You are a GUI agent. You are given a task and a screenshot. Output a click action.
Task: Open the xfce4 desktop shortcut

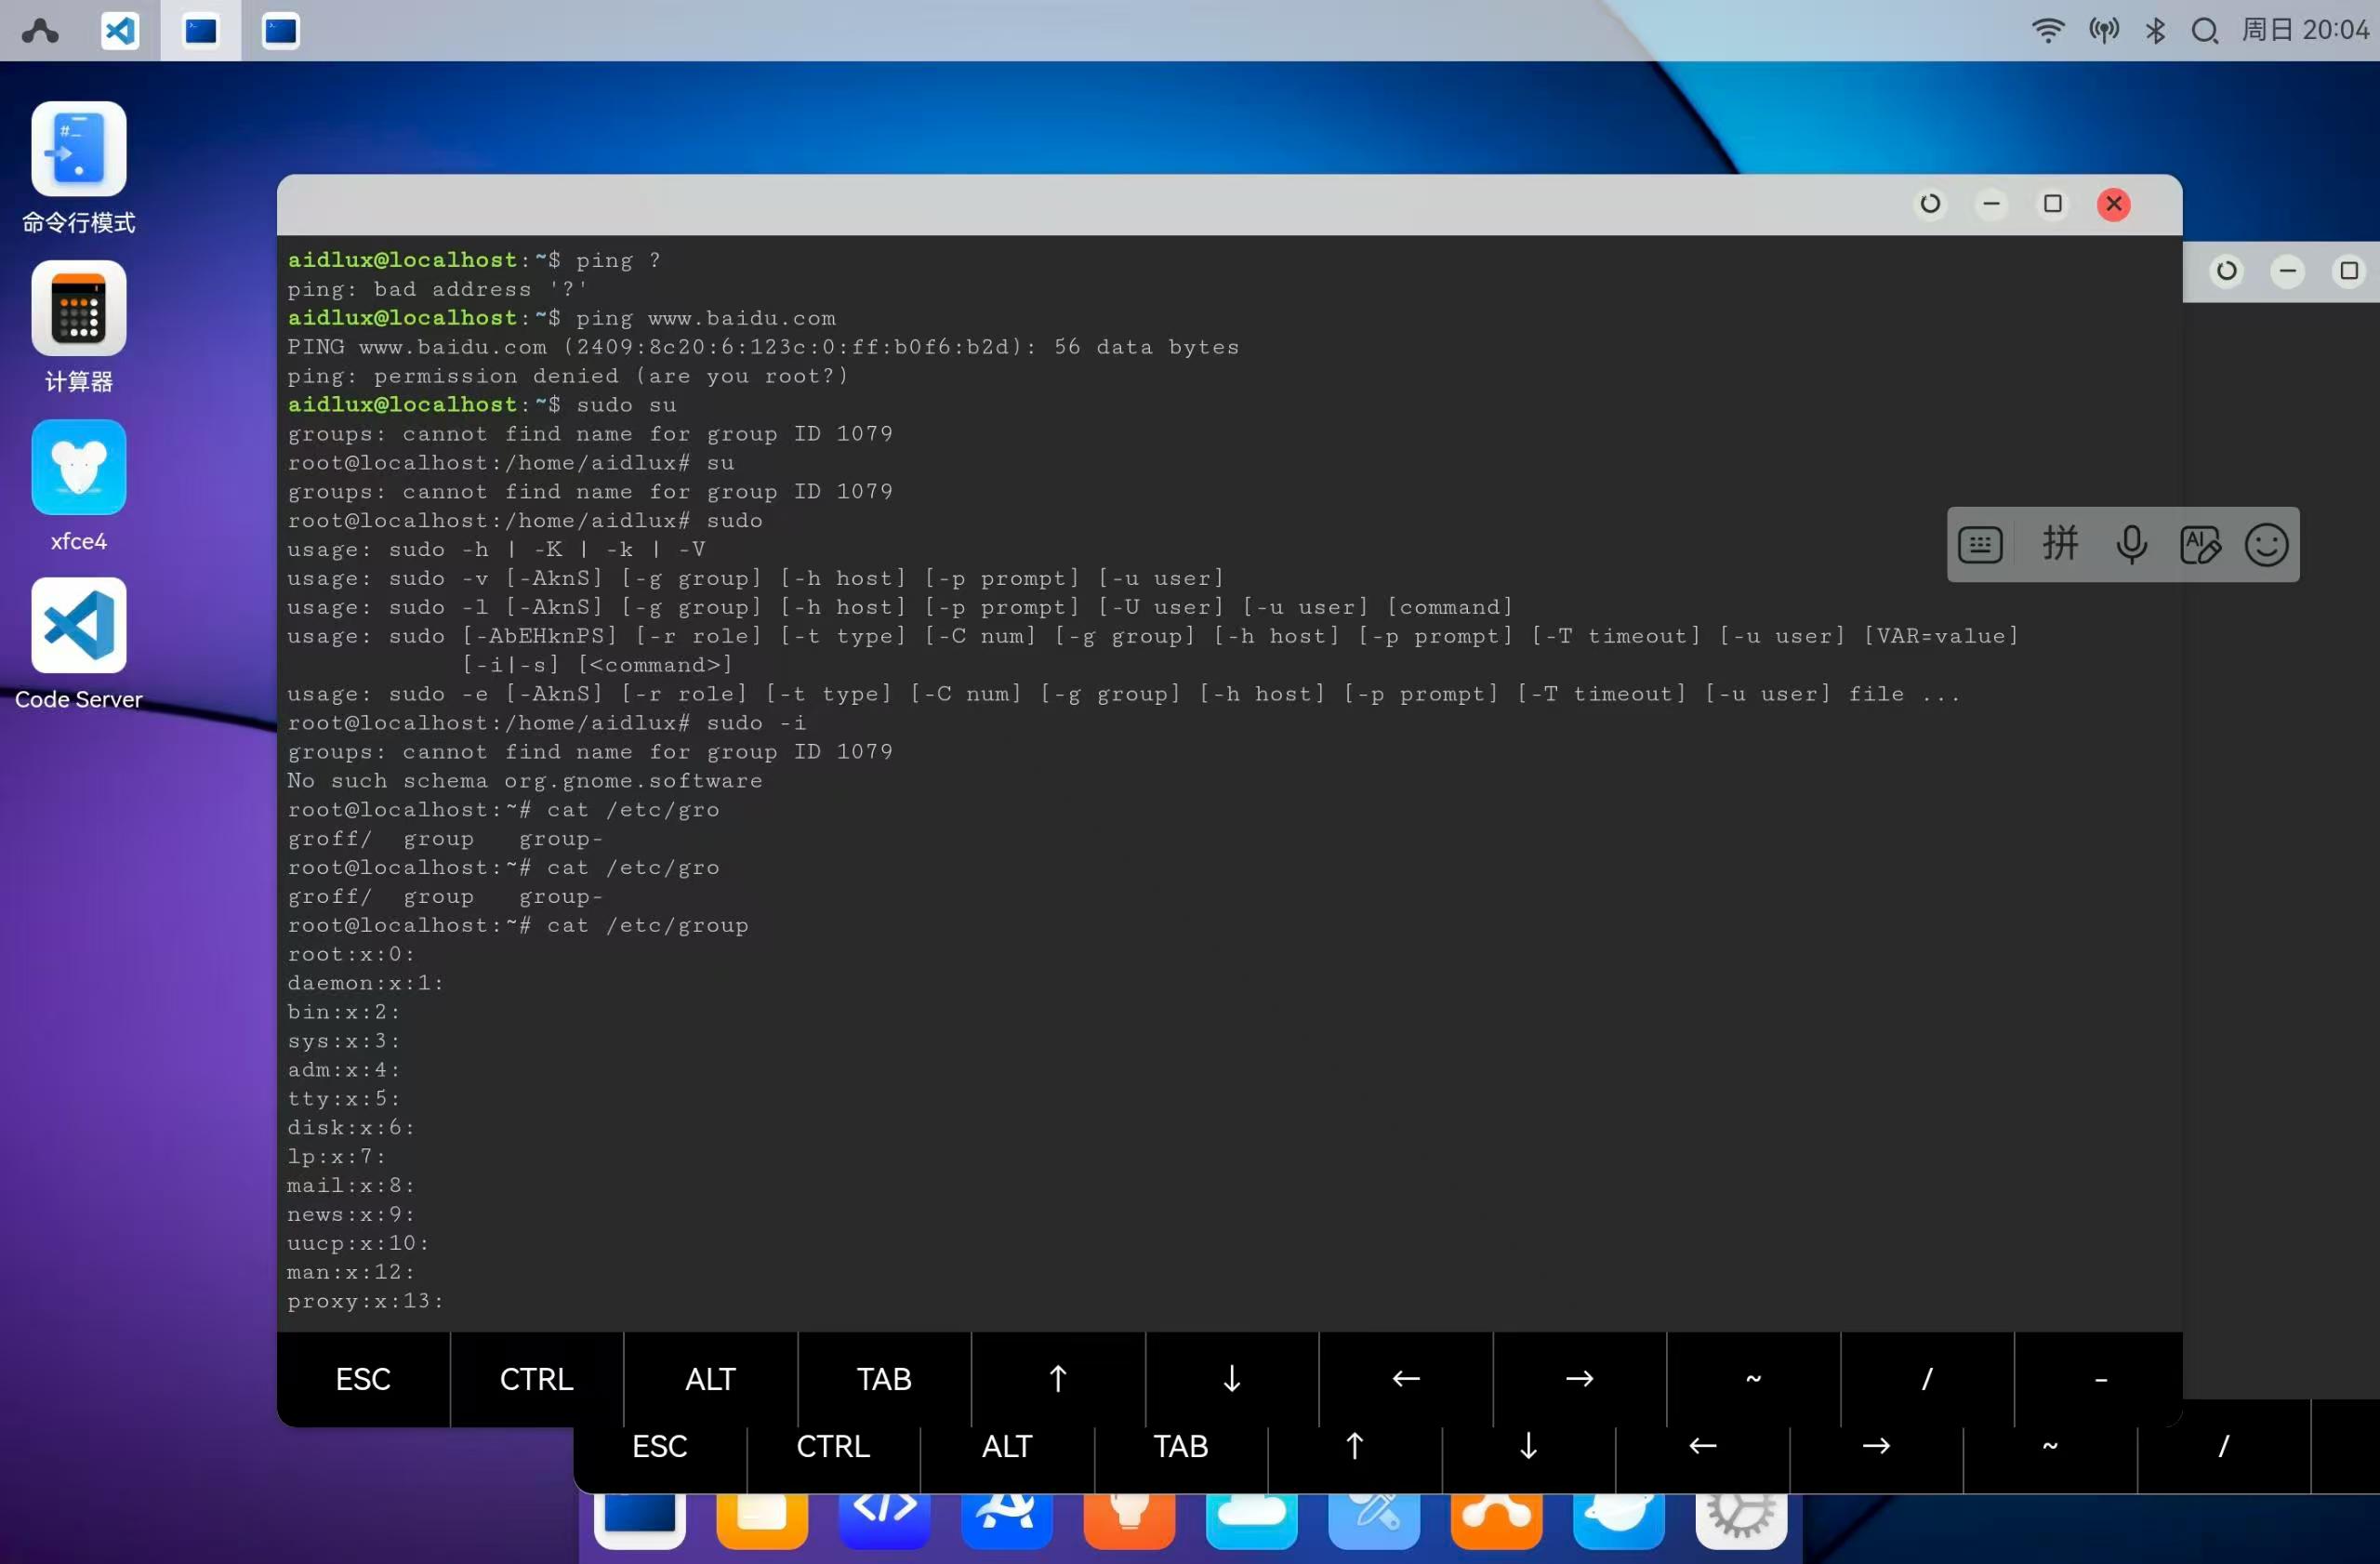(x=78, y=467)
